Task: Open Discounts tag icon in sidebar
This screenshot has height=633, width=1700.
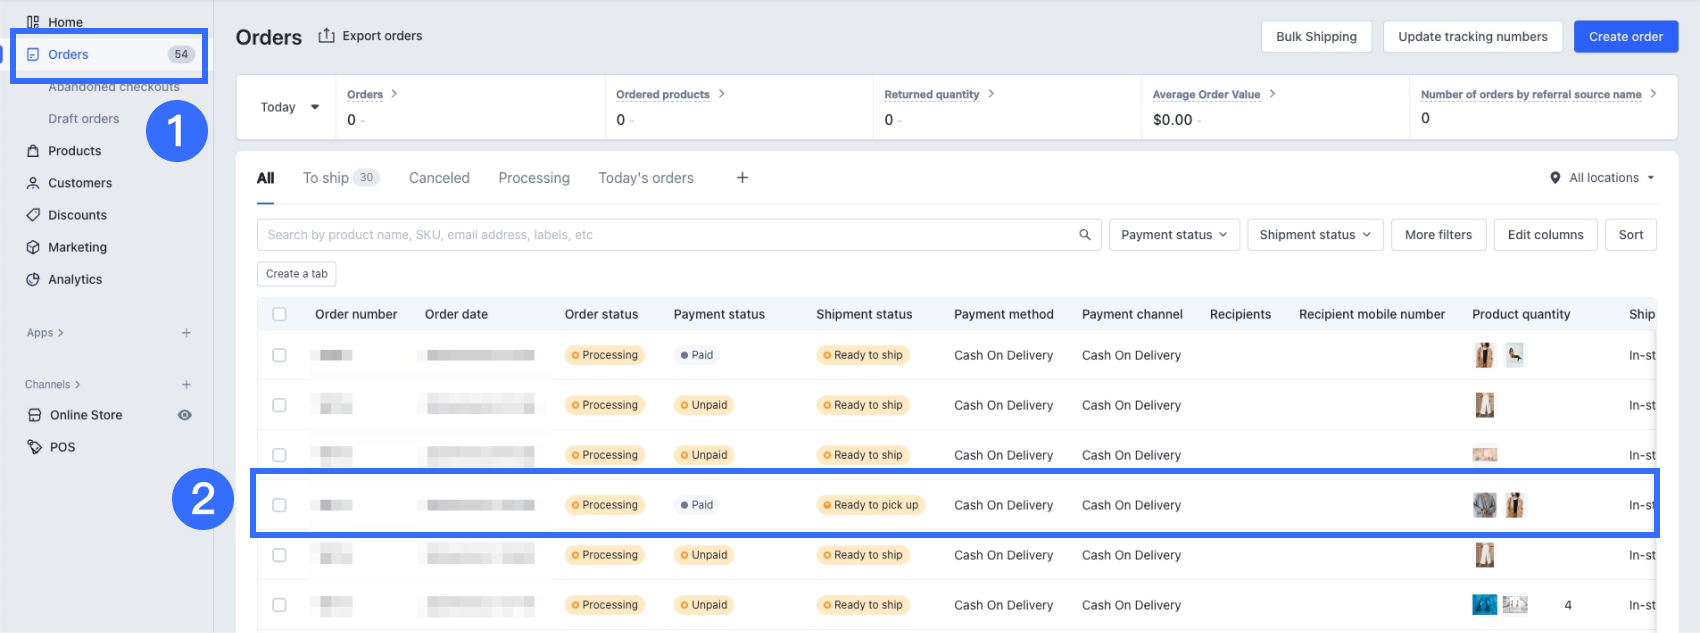Action: 33,215
